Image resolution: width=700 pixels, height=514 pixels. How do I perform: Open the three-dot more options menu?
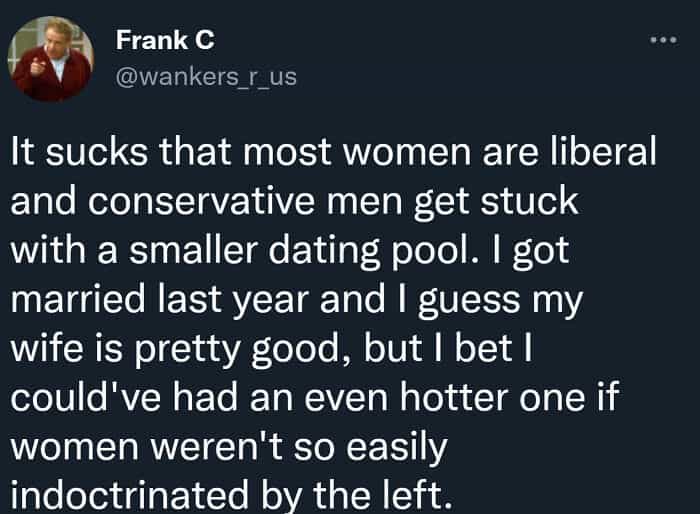tap(662, 41)
